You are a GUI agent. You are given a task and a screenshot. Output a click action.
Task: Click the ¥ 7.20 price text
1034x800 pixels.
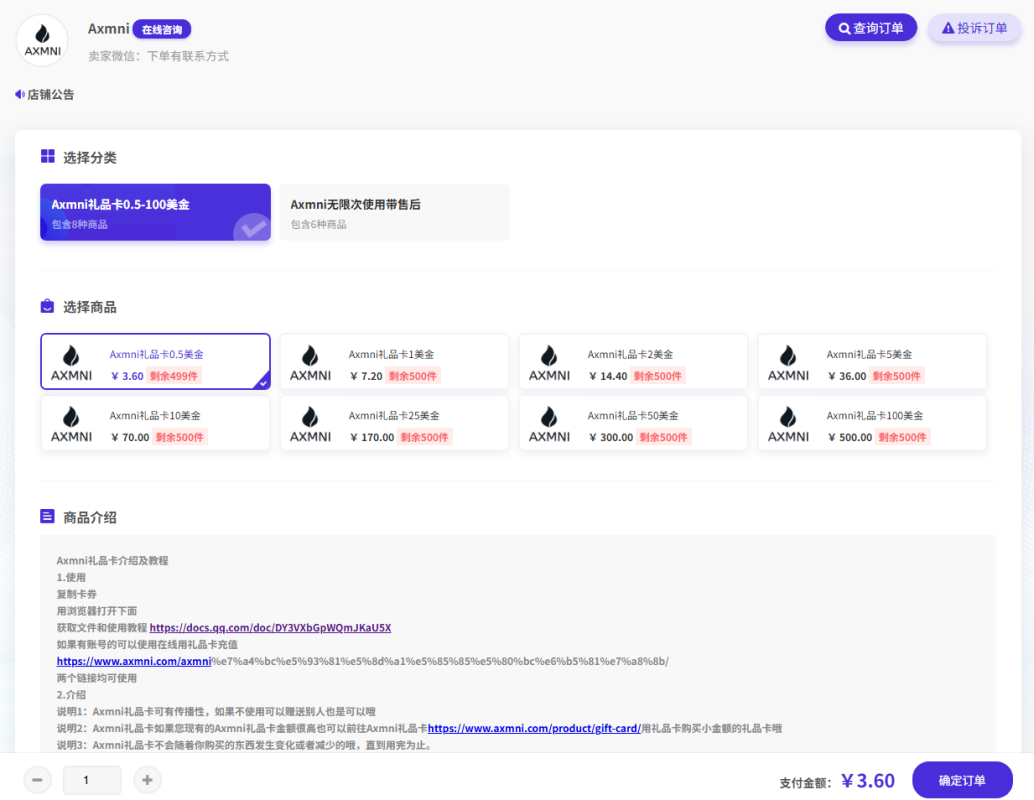(x=366, y=376)
